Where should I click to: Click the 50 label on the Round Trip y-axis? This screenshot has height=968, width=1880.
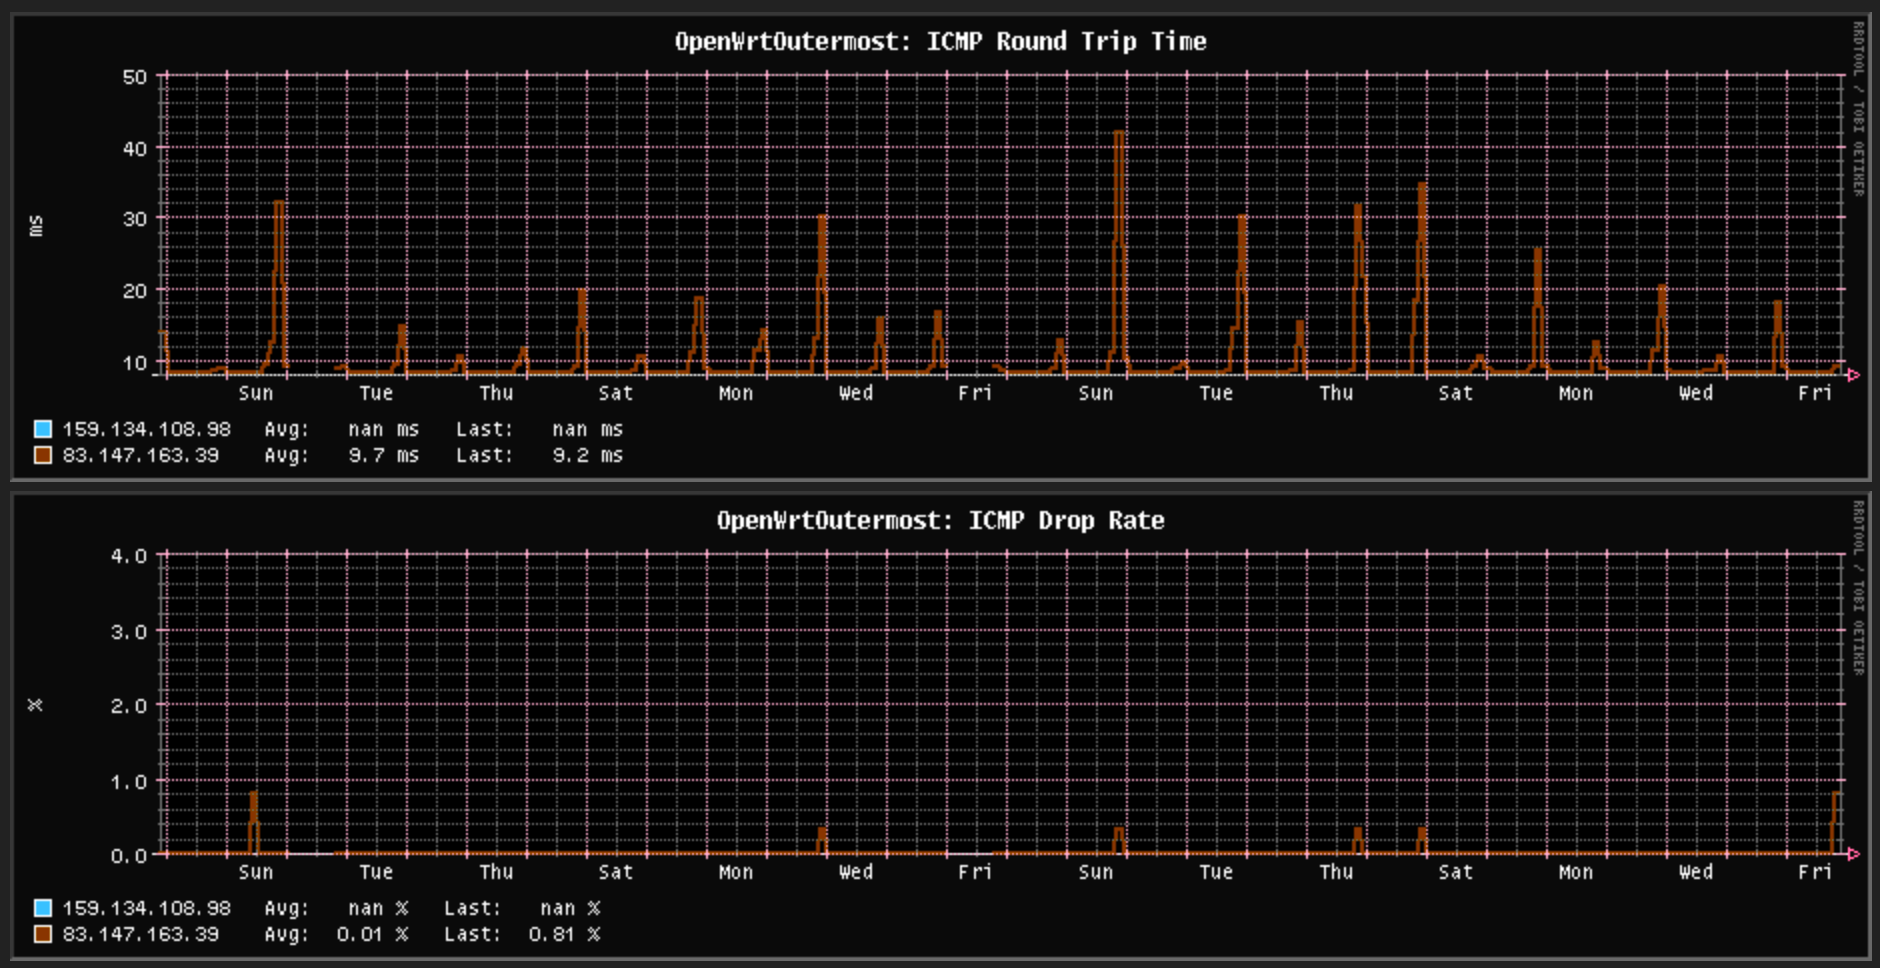134,77
